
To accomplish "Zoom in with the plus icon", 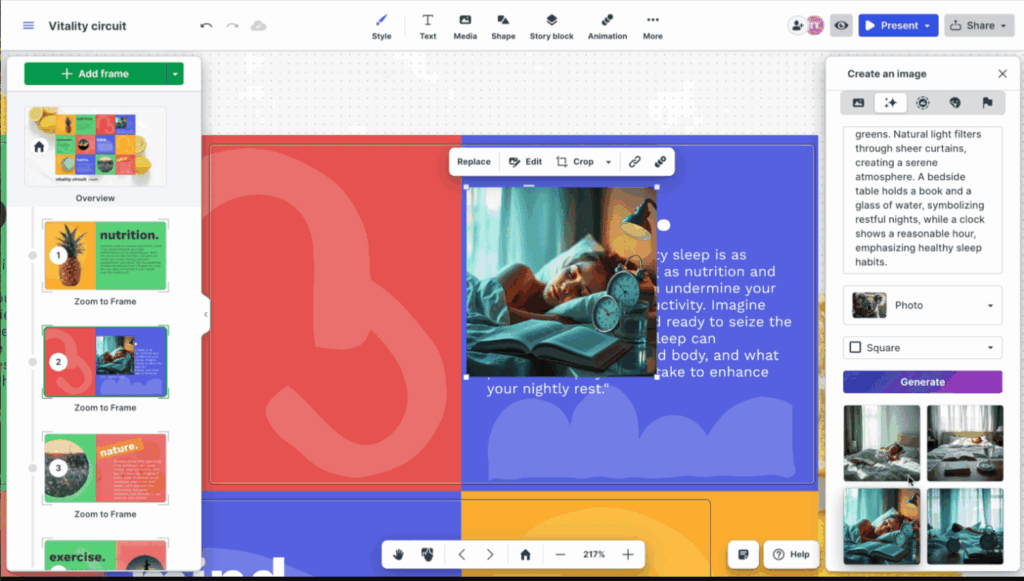I will 628,555.
